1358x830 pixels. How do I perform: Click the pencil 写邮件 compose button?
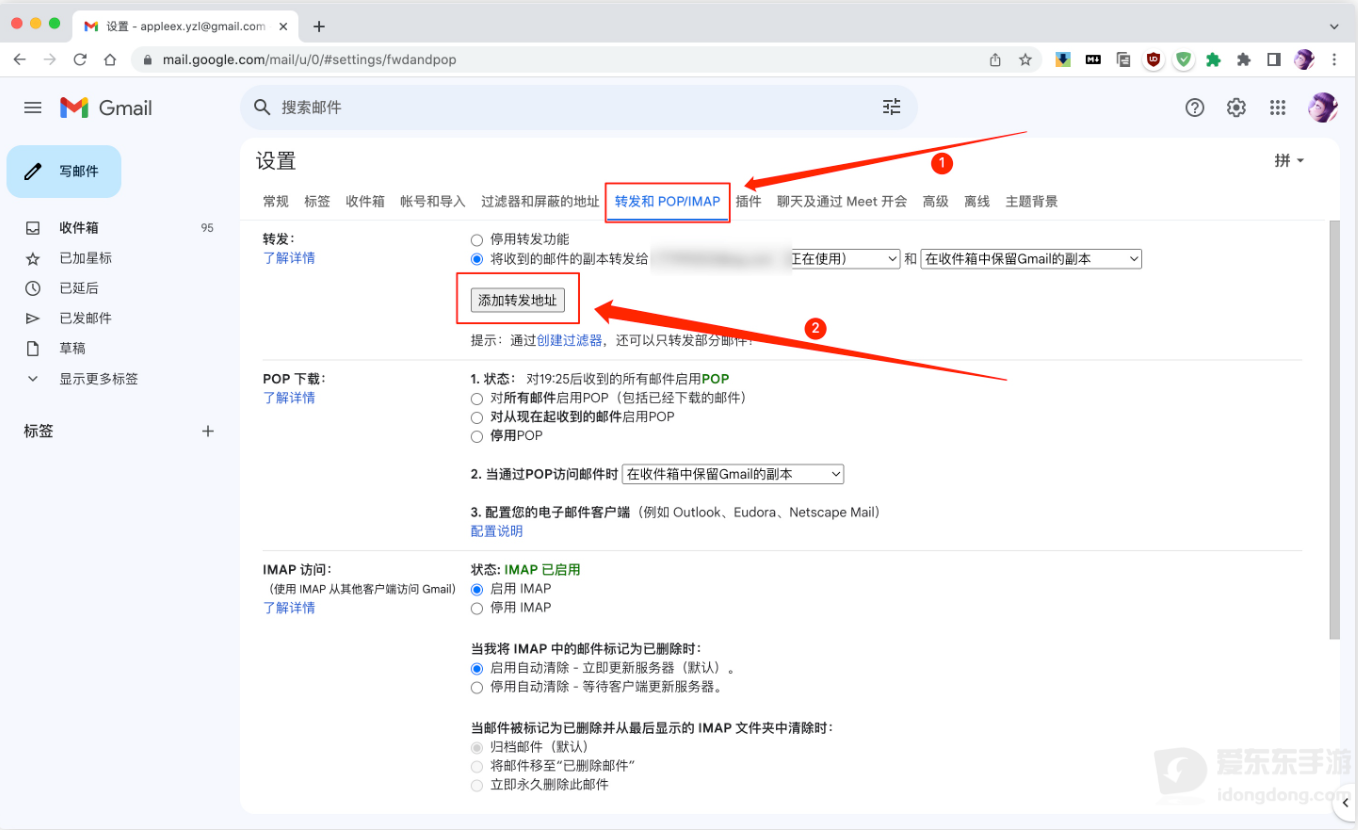[x=64, y=172]
